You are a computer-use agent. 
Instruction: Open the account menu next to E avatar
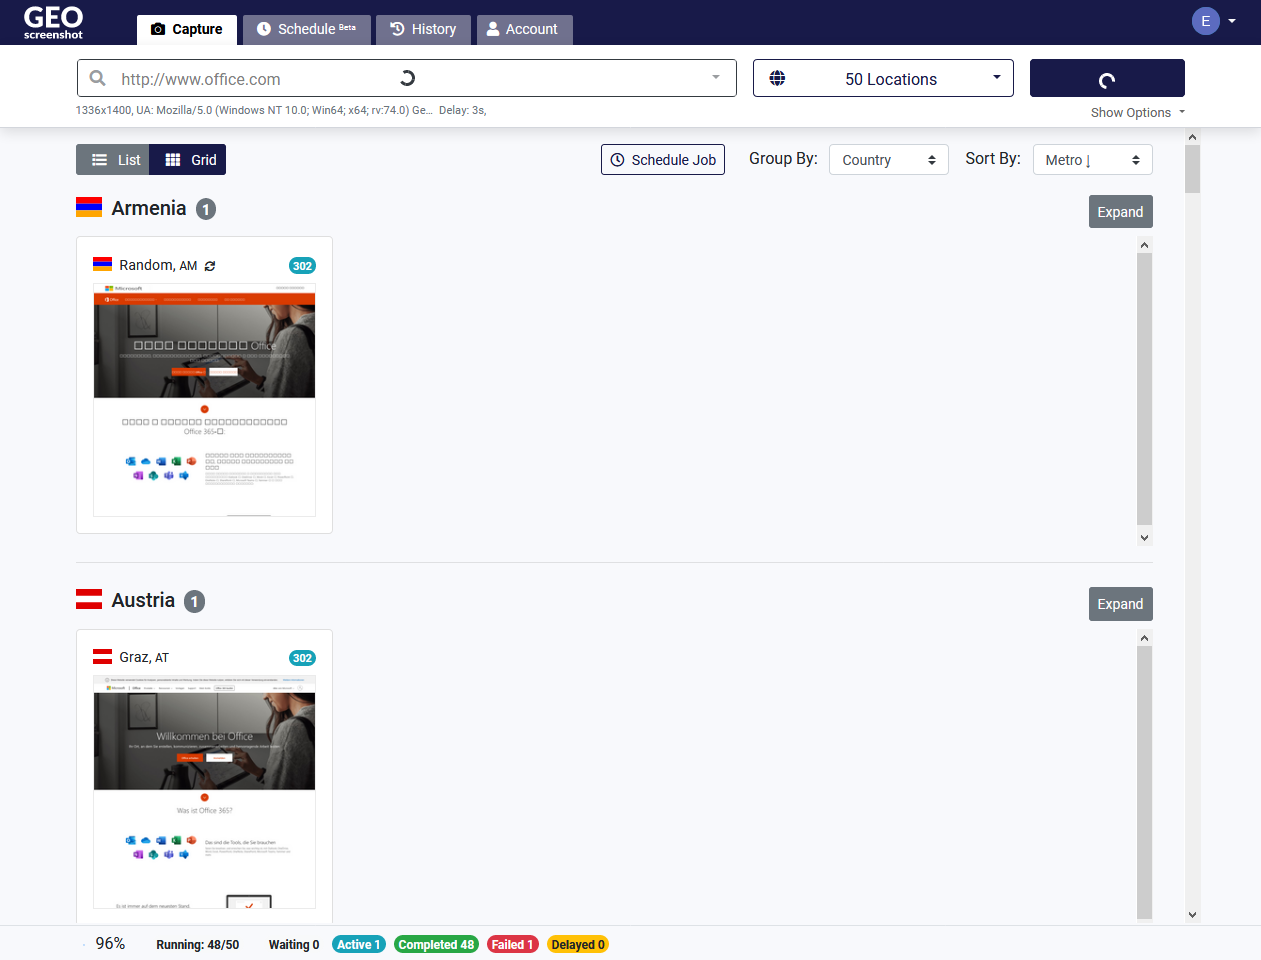(x=1231, y=20)
